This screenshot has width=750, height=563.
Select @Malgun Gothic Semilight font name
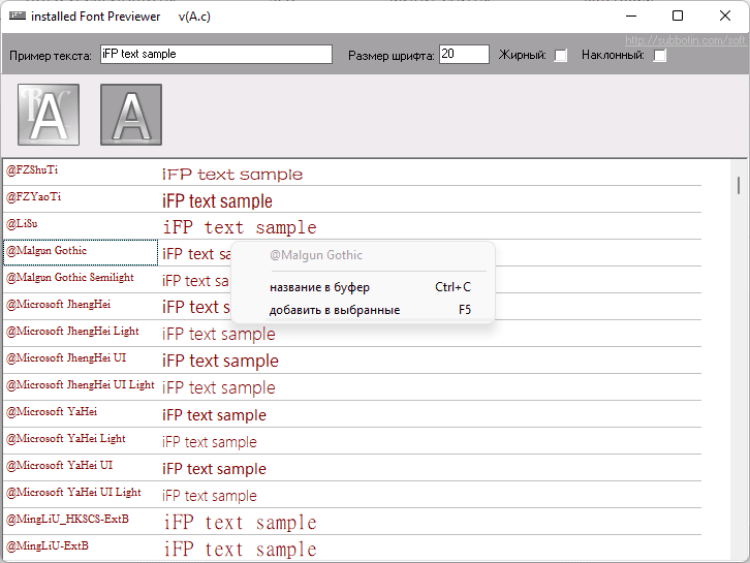click(70, 277)
